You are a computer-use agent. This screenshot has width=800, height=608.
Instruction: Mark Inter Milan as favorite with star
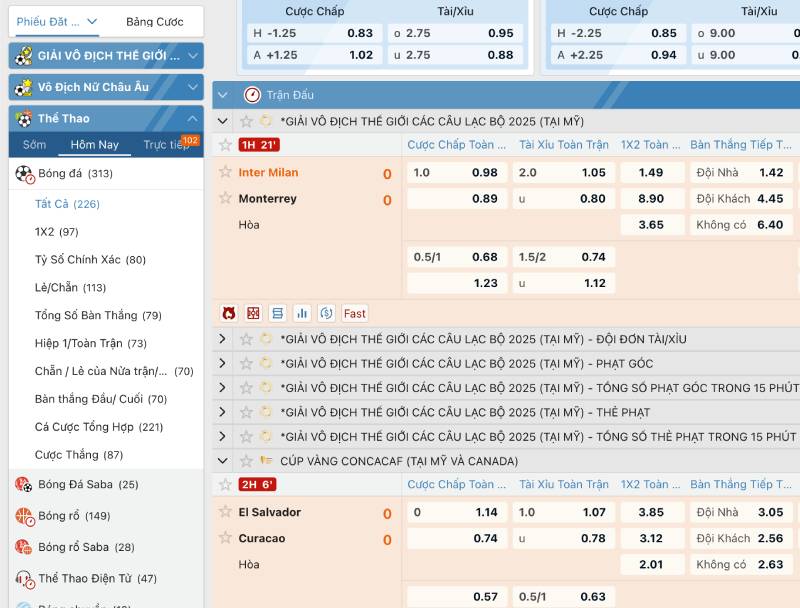226,172
